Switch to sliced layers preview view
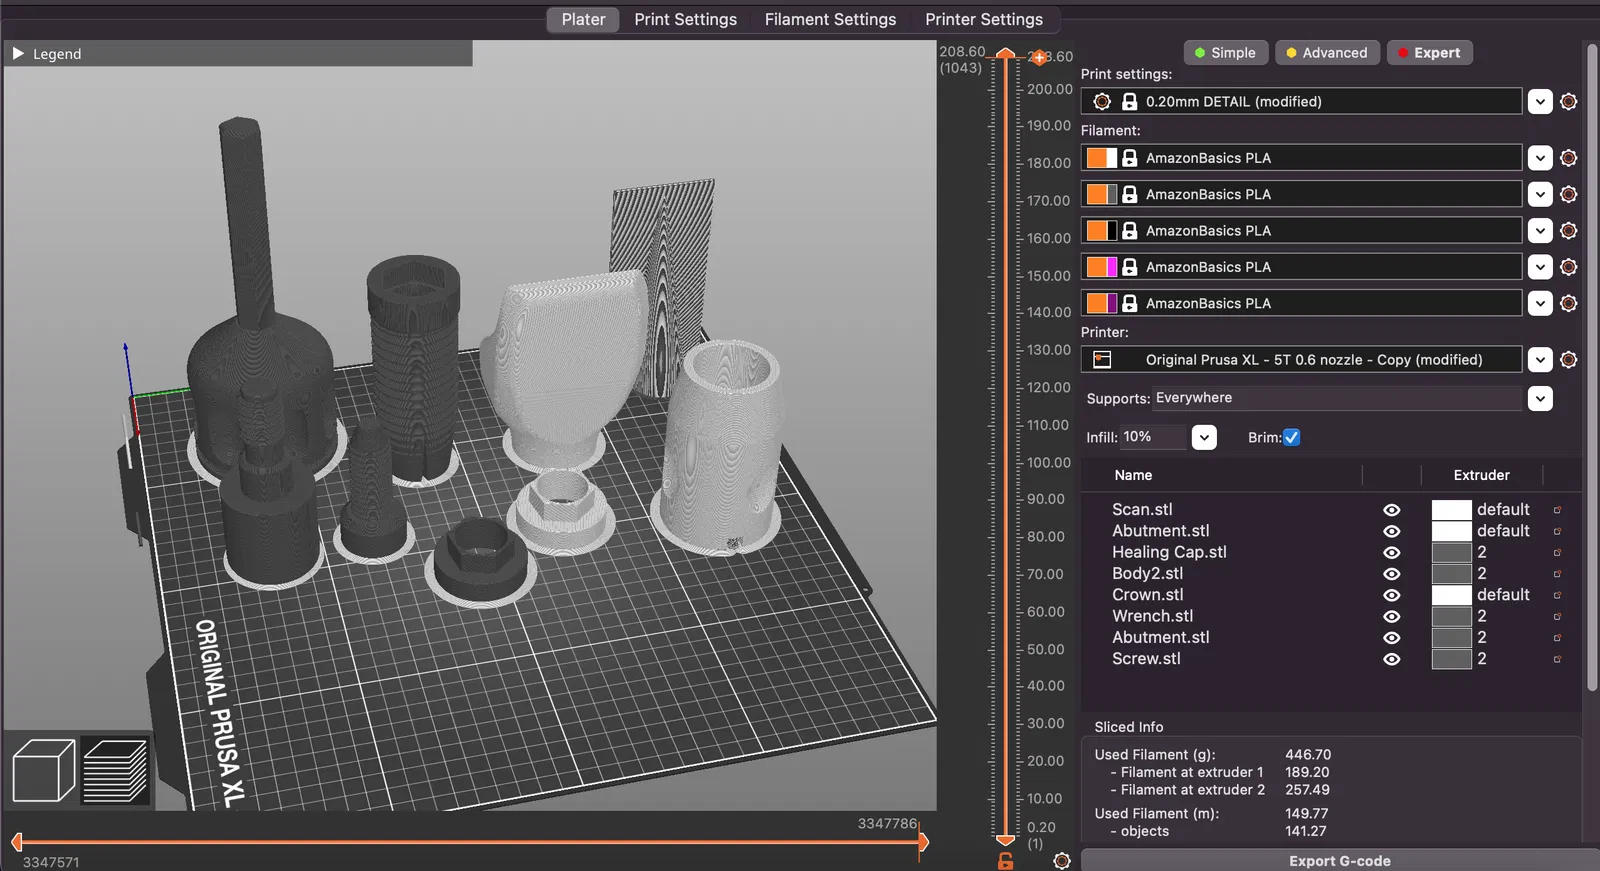Viewport: 1600px width, 871px height. (115, 770)
